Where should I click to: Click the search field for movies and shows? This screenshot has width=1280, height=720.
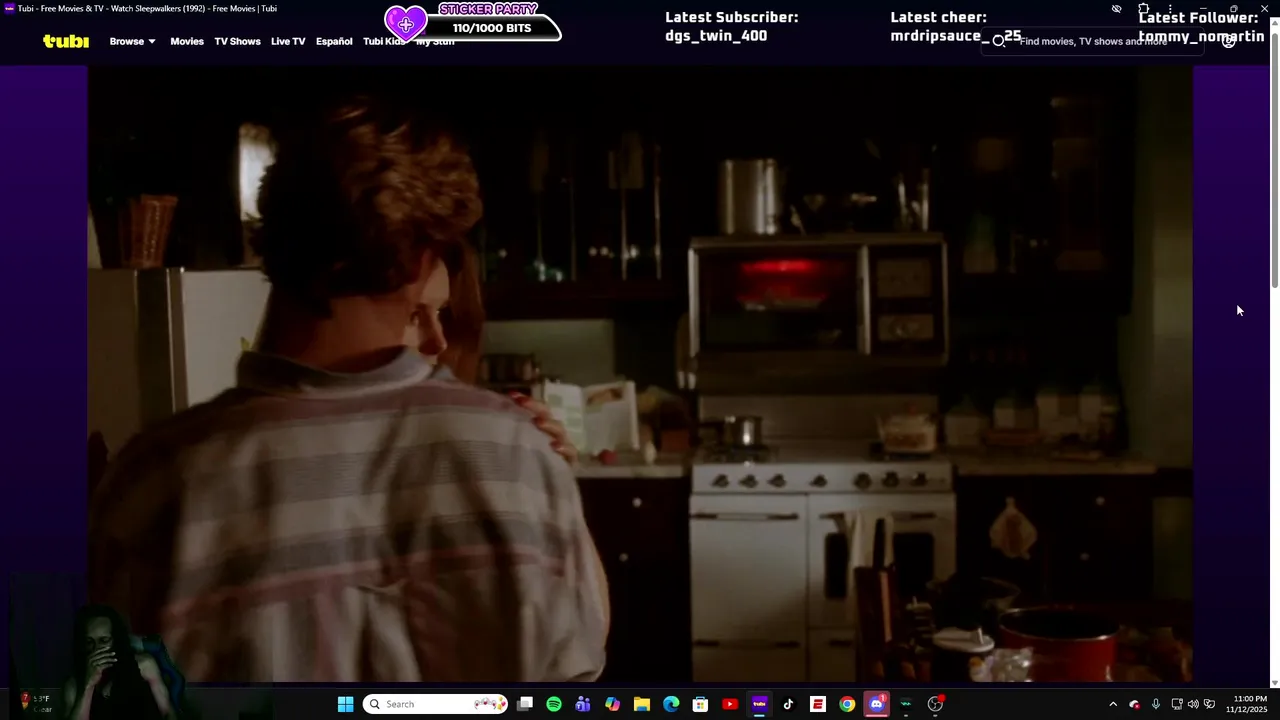(x=1092, y=41)
